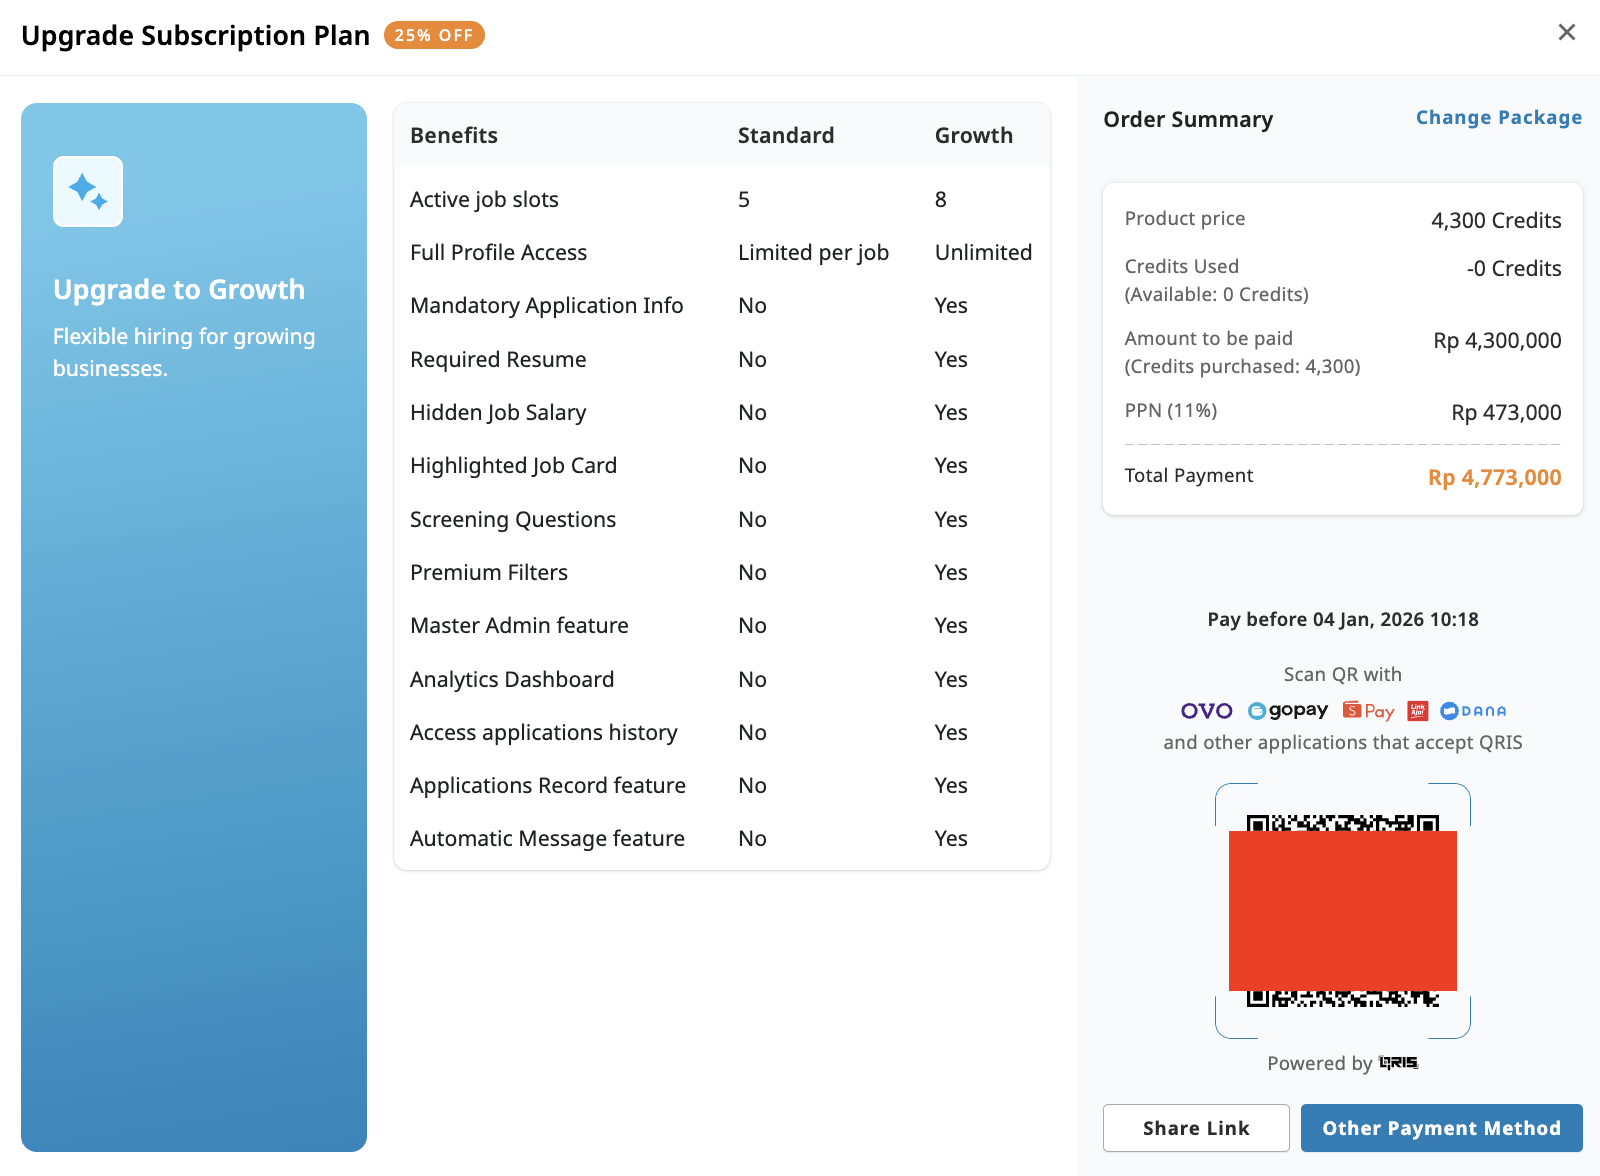Select the Standard column header
This screenshot has width=1600, height=1176.
[x=786, y=135]
